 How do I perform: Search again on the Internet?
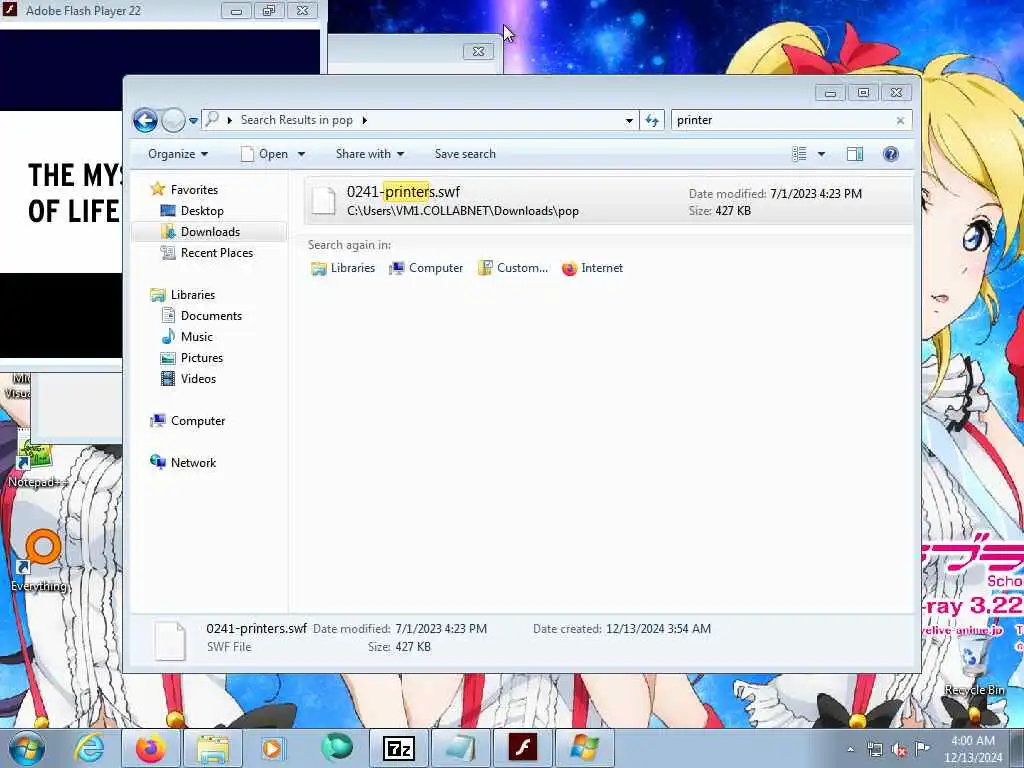(592, 268)
